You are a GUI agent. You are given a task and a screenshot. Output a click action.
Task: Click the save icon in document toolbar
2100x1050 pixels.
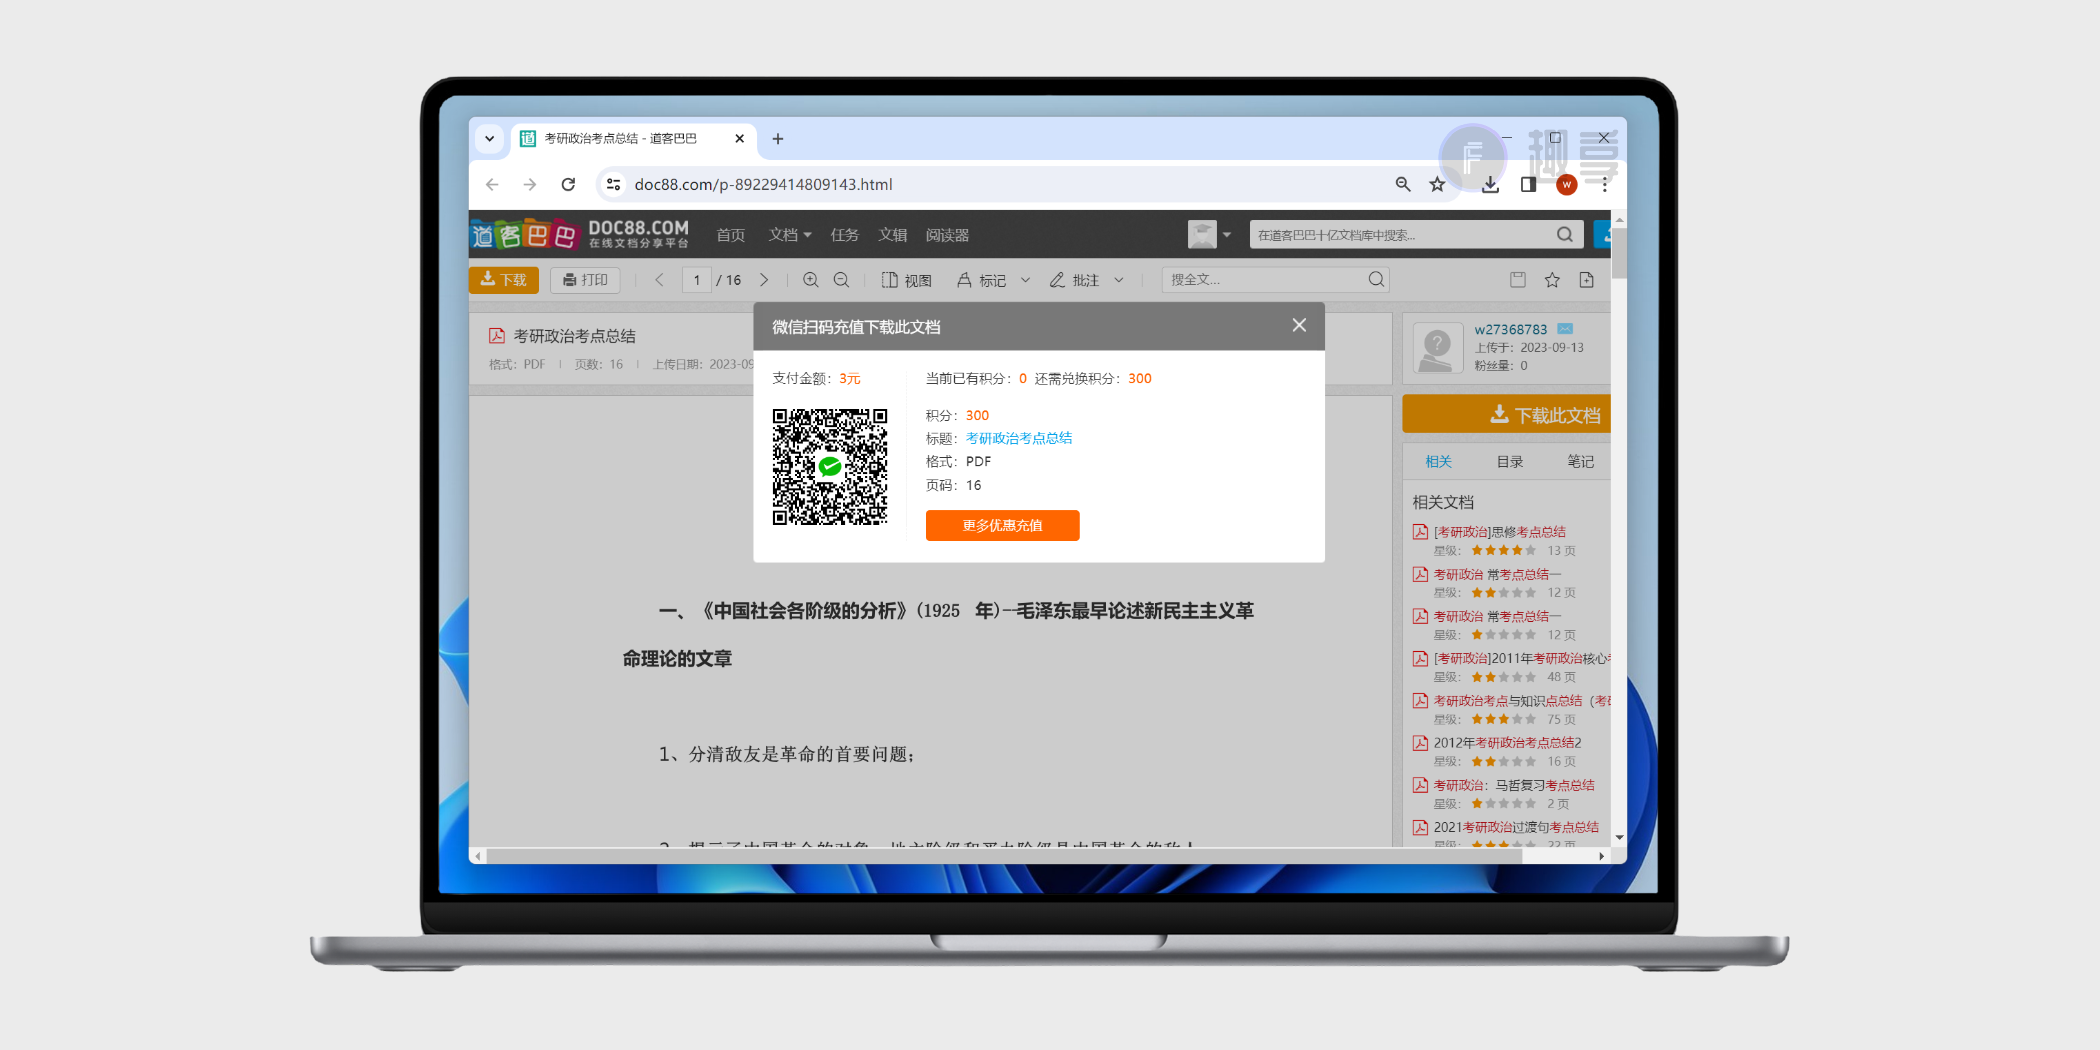coord(1518,280)
